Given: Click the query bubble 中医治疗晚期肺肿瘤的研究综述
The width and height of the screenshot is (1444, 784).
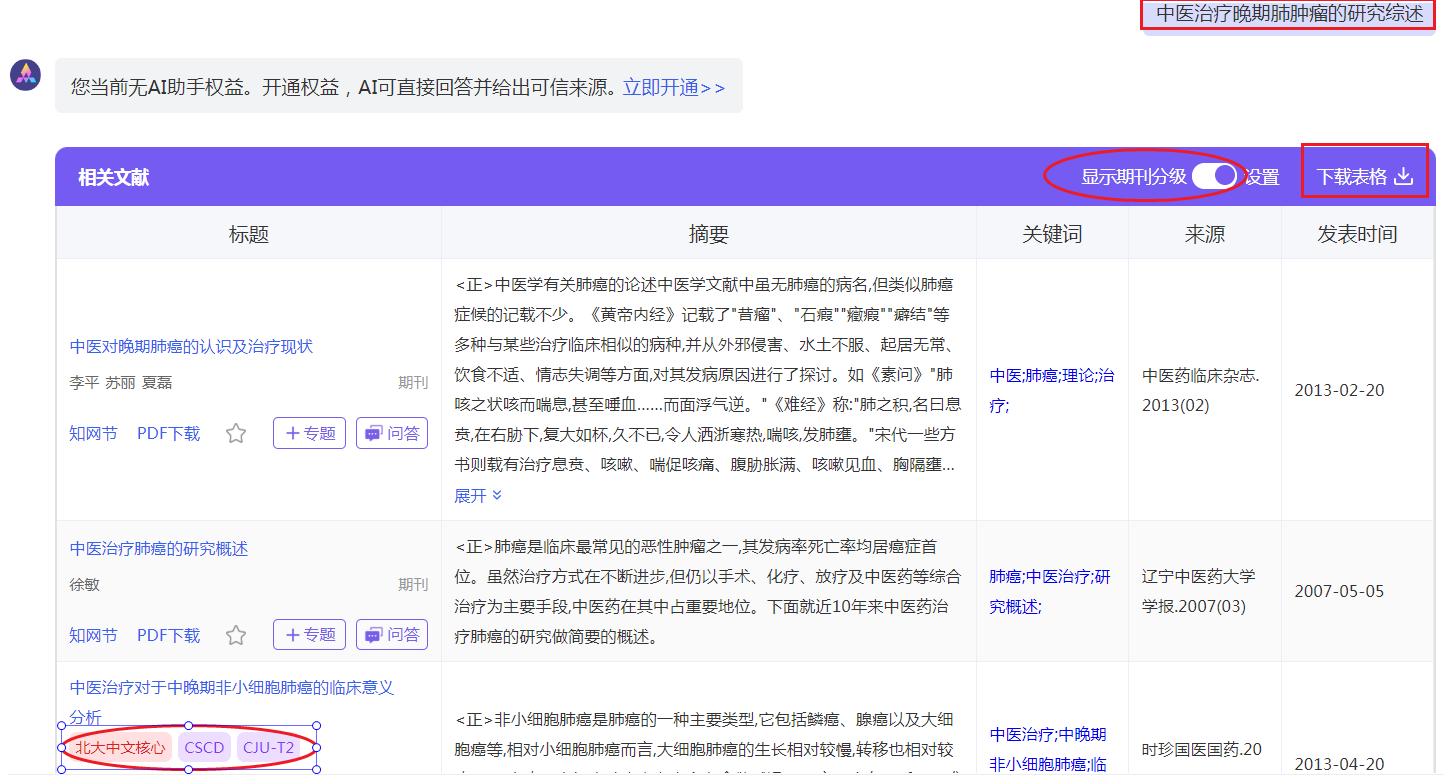Looking at the screenshot, I should (x=1289, y=15).
